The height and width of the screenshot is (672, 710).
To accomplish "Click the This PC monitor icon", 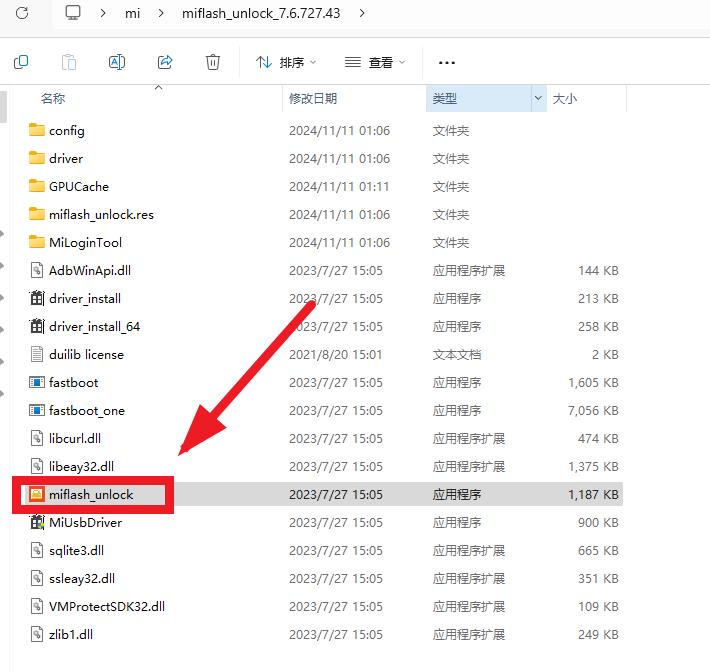I will (x=73, y=13).
